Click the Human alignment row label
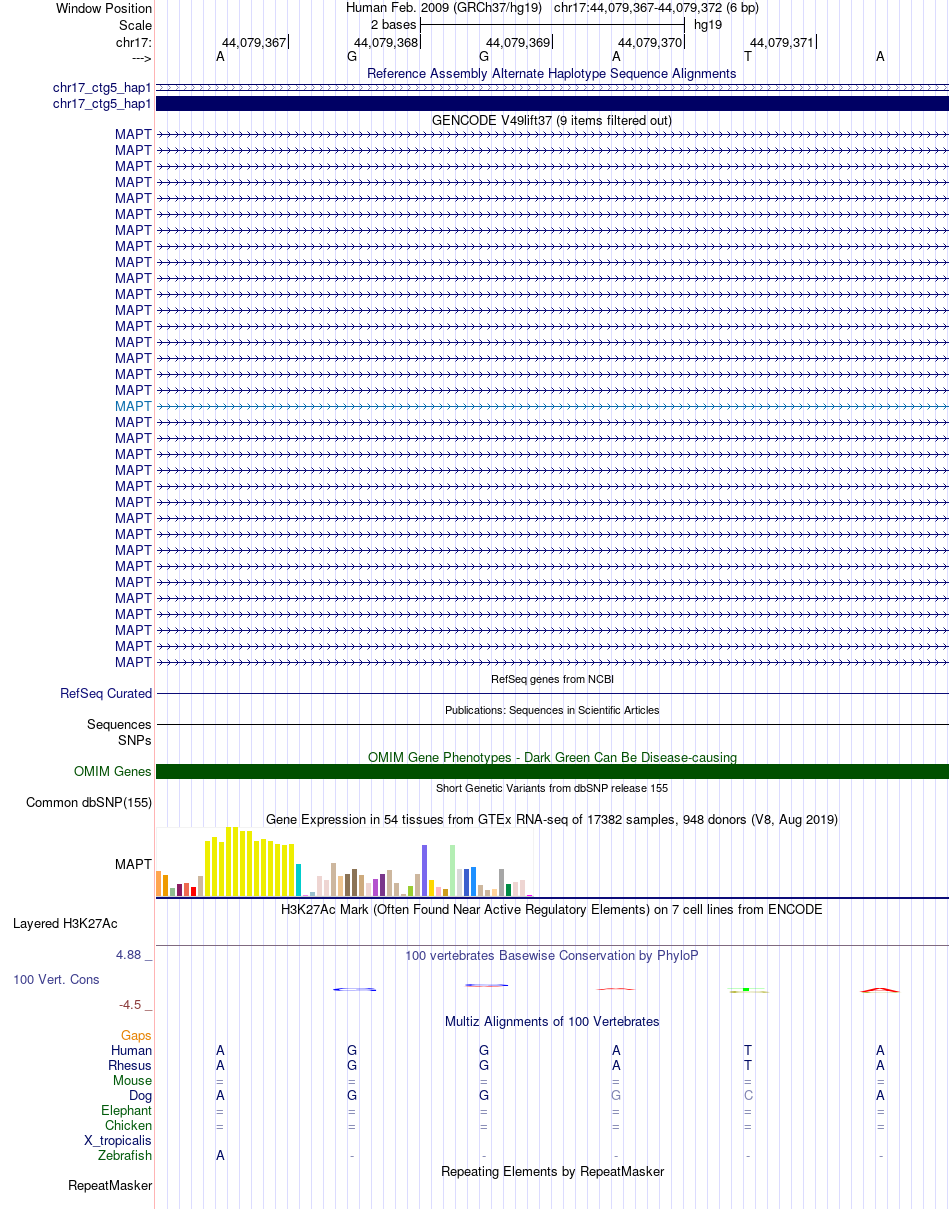 131,1050
